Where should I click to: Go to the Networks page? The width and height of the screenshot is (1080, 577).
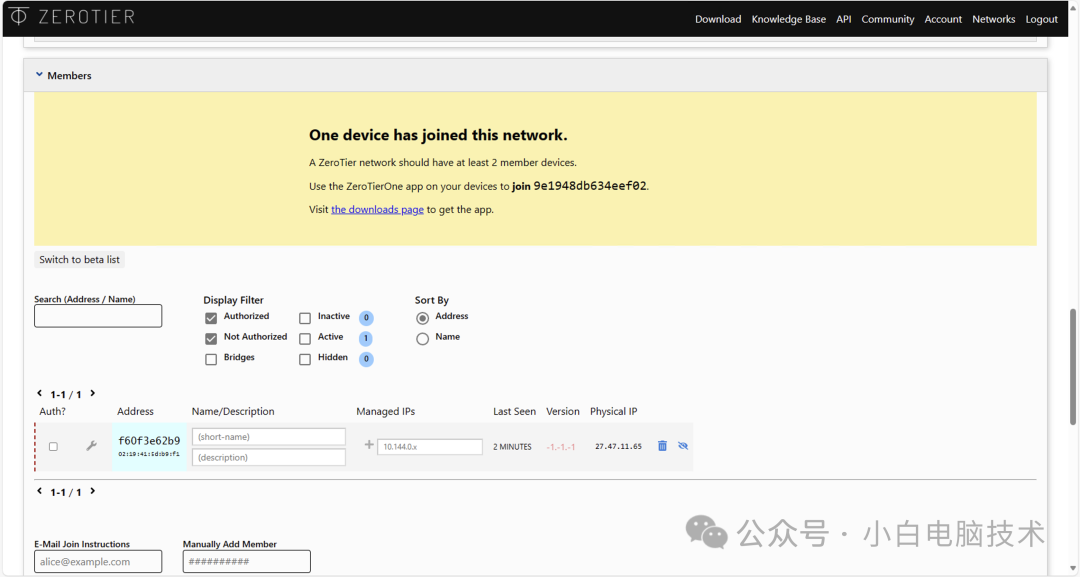pyautogui.click(x=993, y=19)
